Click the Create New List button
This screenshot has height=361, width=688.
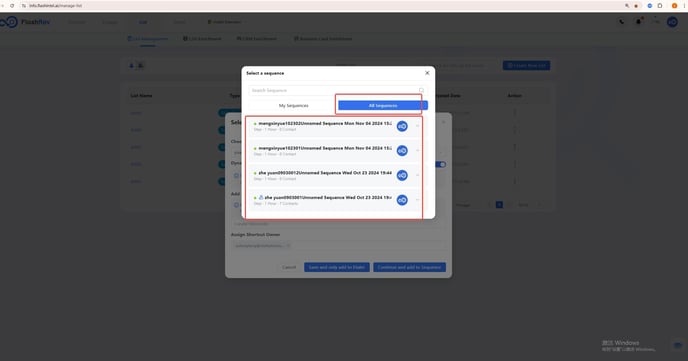point(526,65)
